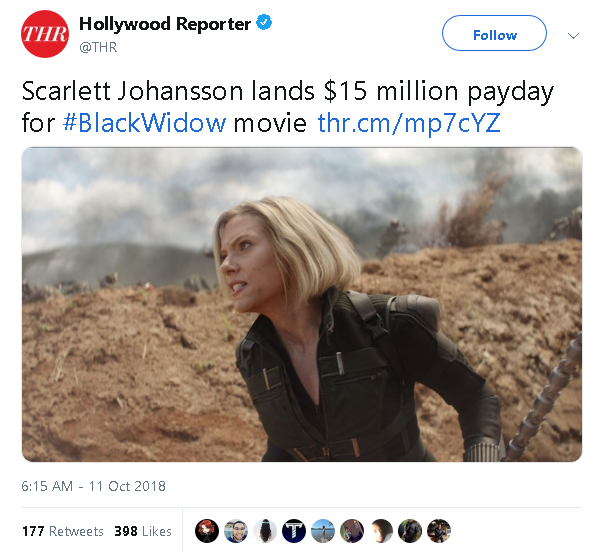Click the blue verified checkmark badge
Viewport: 607px width, 552px height.
[x=264, y=23]
